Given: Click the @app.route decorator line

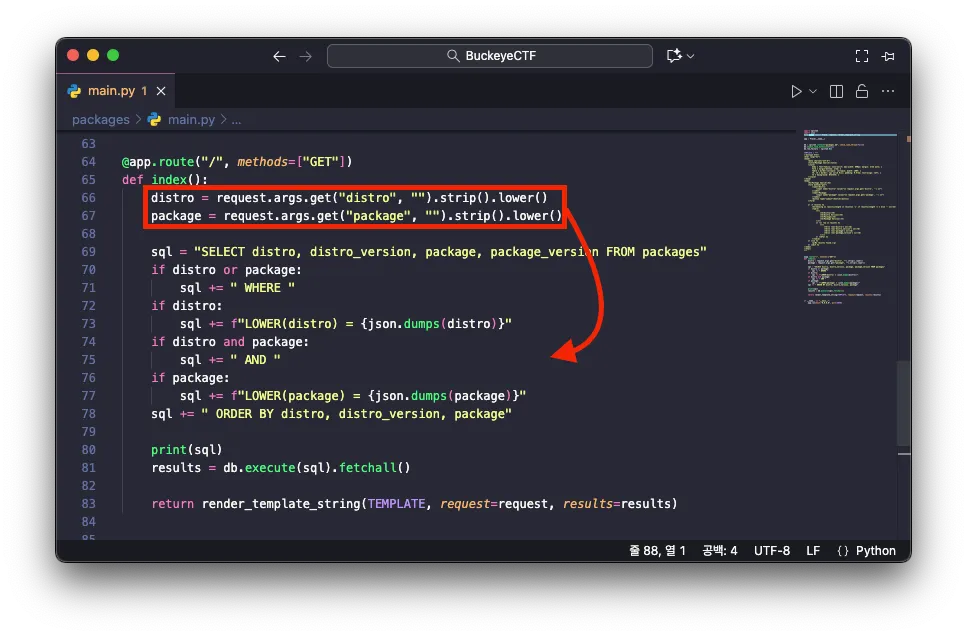Looking at the screenshot, I should tap(237, 162).
